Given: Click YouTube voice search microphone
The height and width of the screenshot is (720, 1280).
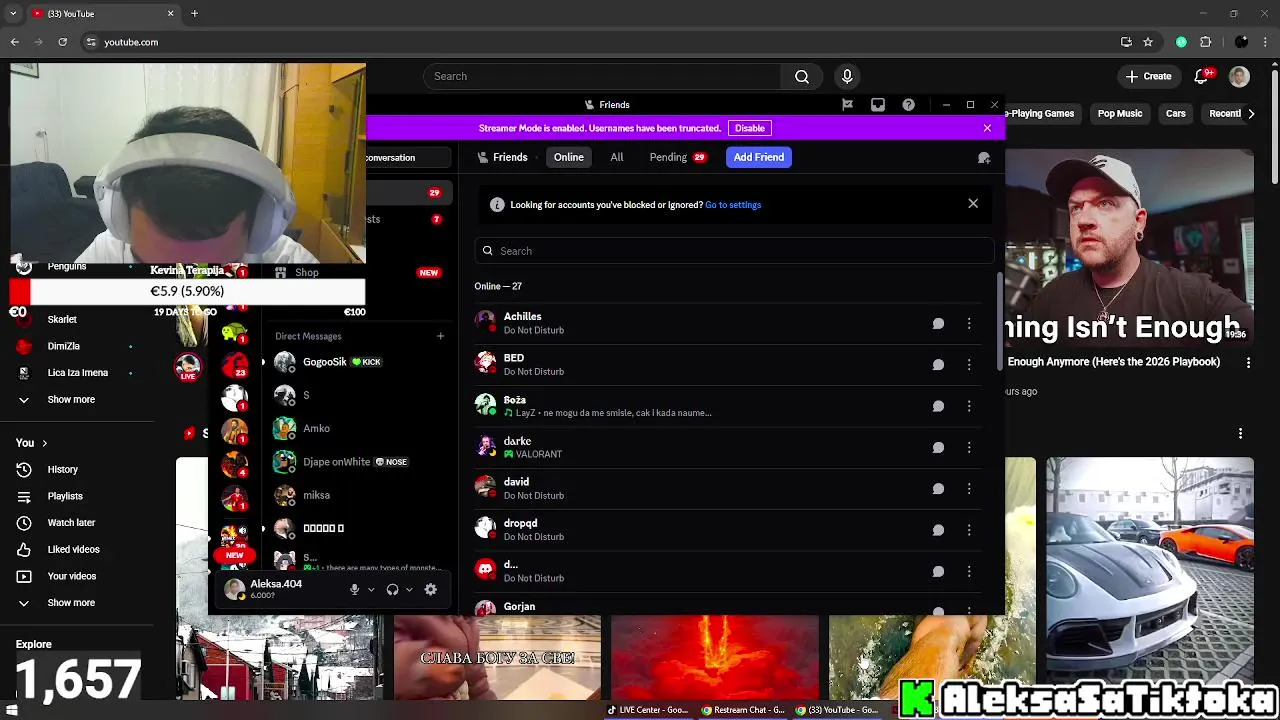Looking at the screenshot, I should (x=847, y=76).
